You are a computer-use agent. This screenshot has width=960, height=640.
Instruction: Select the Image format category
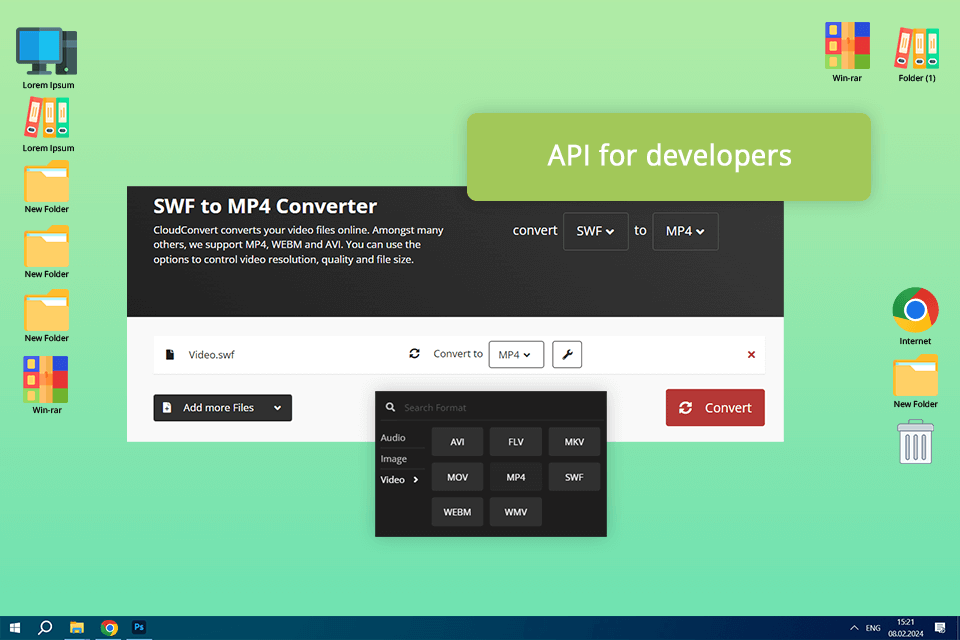(x=394, y=459)
